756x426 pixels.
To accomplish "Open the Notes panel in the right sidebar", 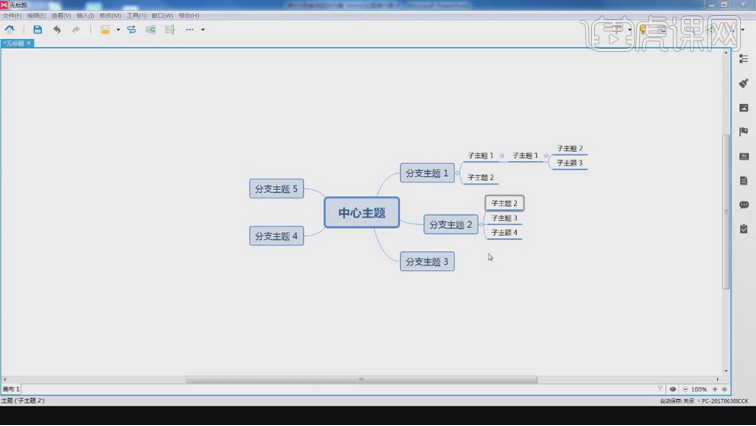I will click(x=743, y=181).
